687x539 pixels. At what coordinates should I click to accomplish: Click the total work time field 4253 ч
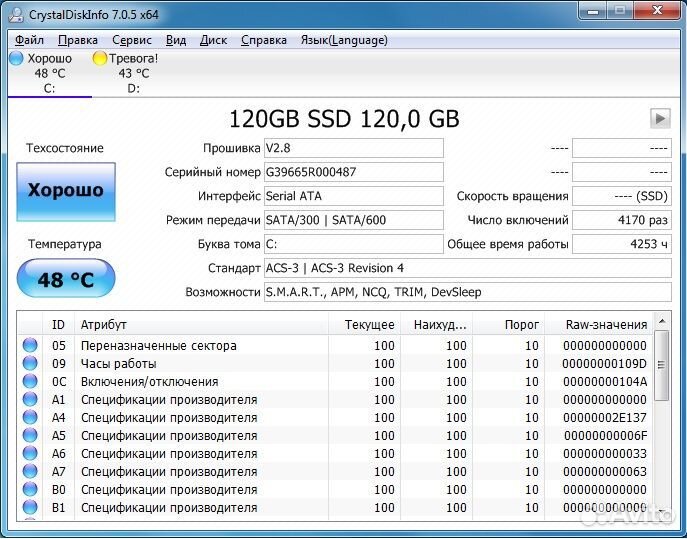pos(622,244)
